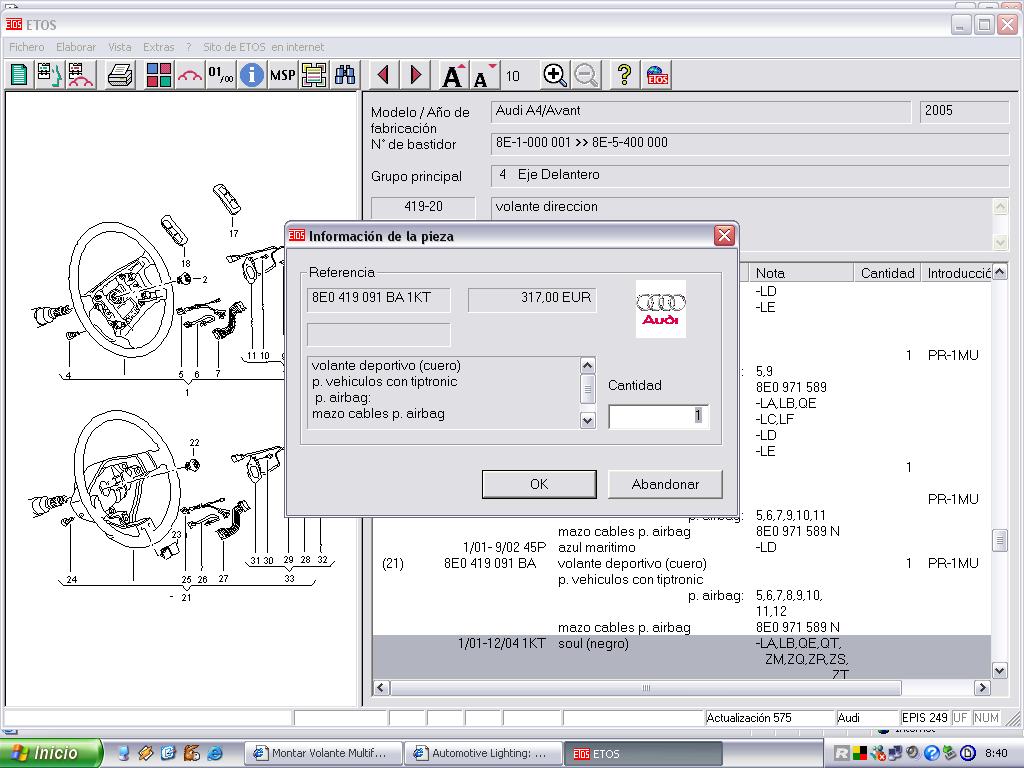1024x768 pixels.
Task: Decrease font size with small A icon
Action: click(484, 75)
